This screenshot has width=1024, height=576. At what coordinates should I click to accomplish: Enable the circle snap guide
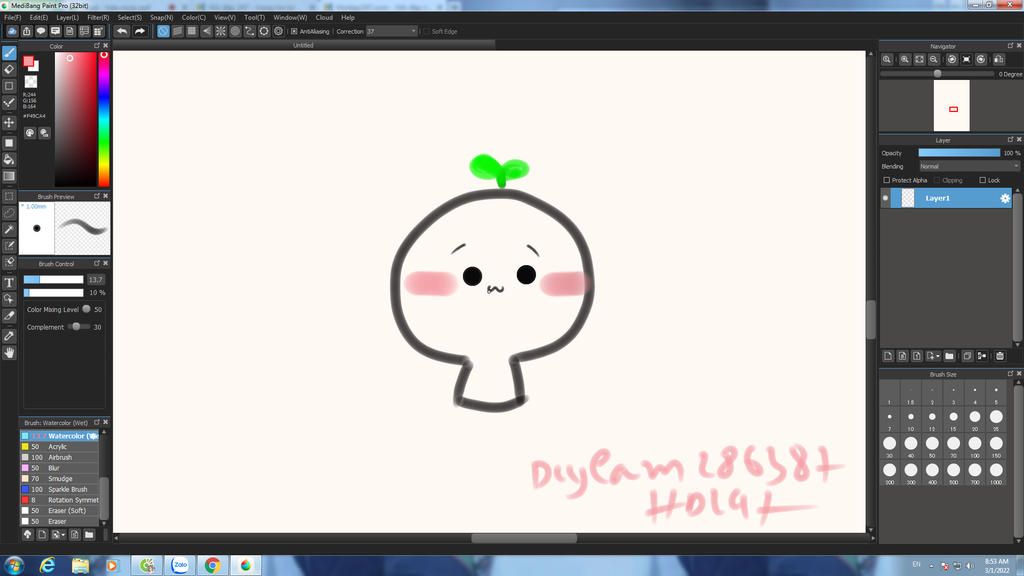point(235,31)
